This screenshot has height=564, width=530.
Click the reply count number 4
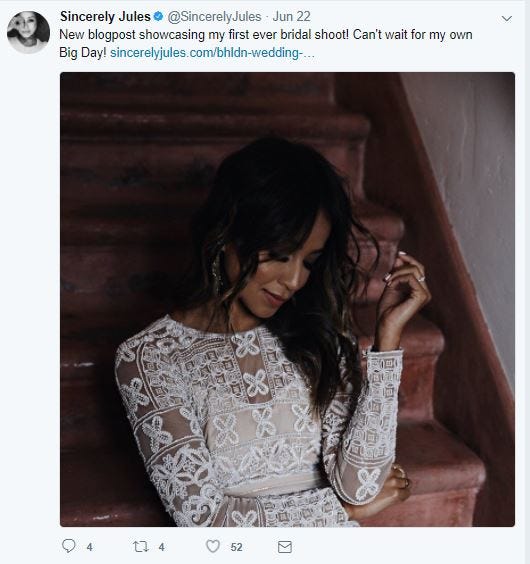[90, 547]
